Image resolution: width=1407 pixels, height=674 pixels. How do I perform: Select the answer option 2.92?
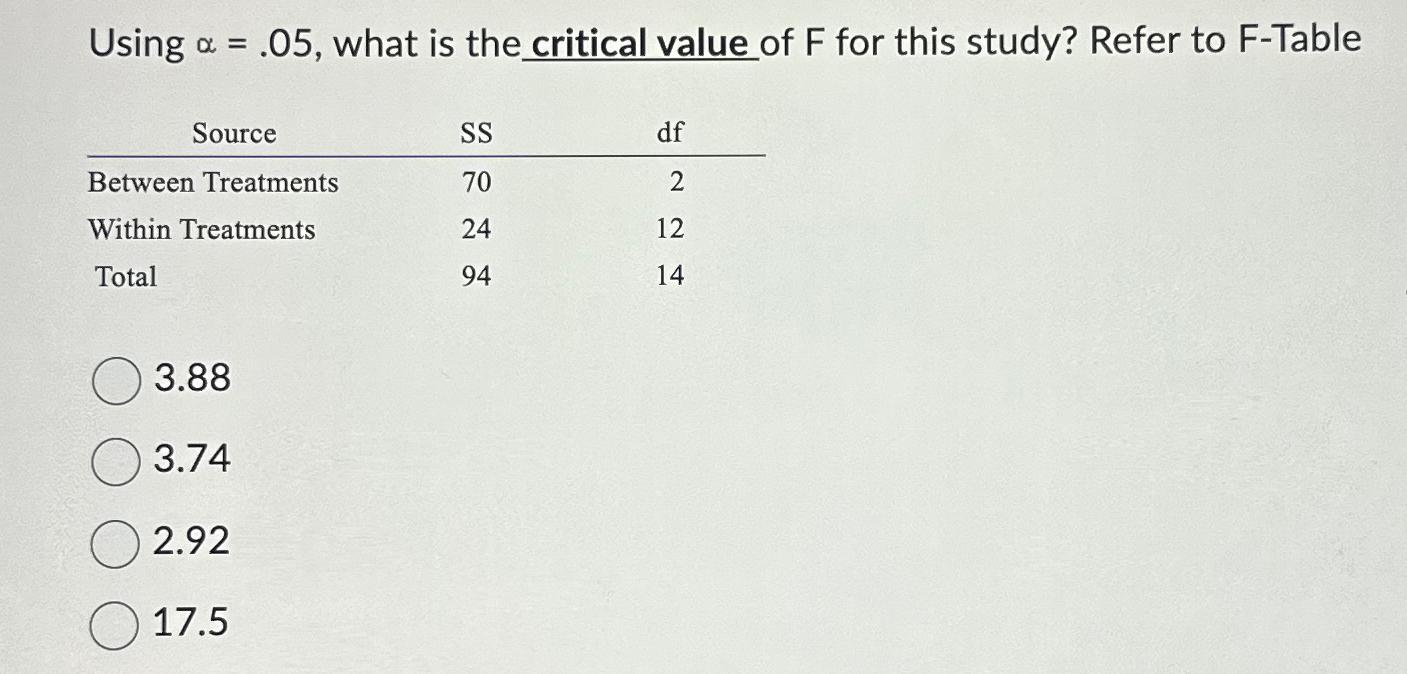coord(115,542)
